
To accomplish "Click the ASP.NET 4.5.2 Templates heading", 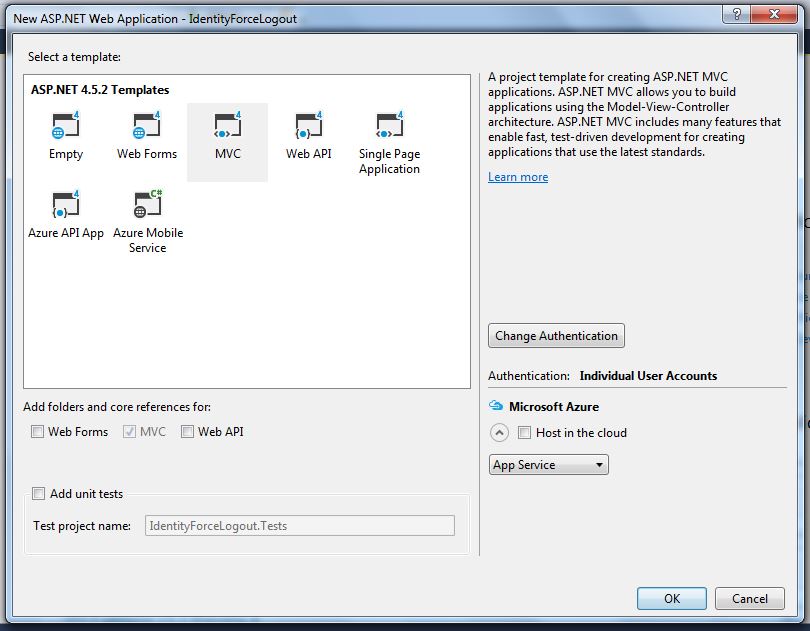I will coord(100,89).
